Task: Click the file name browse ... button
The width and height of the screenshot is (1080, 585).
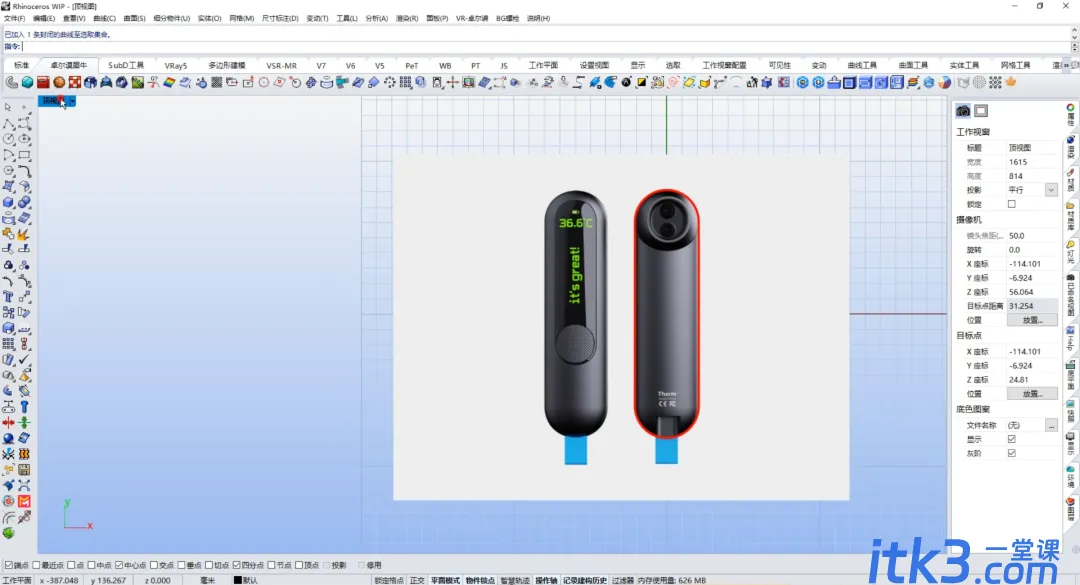Action: click(x=1051, y=426)
